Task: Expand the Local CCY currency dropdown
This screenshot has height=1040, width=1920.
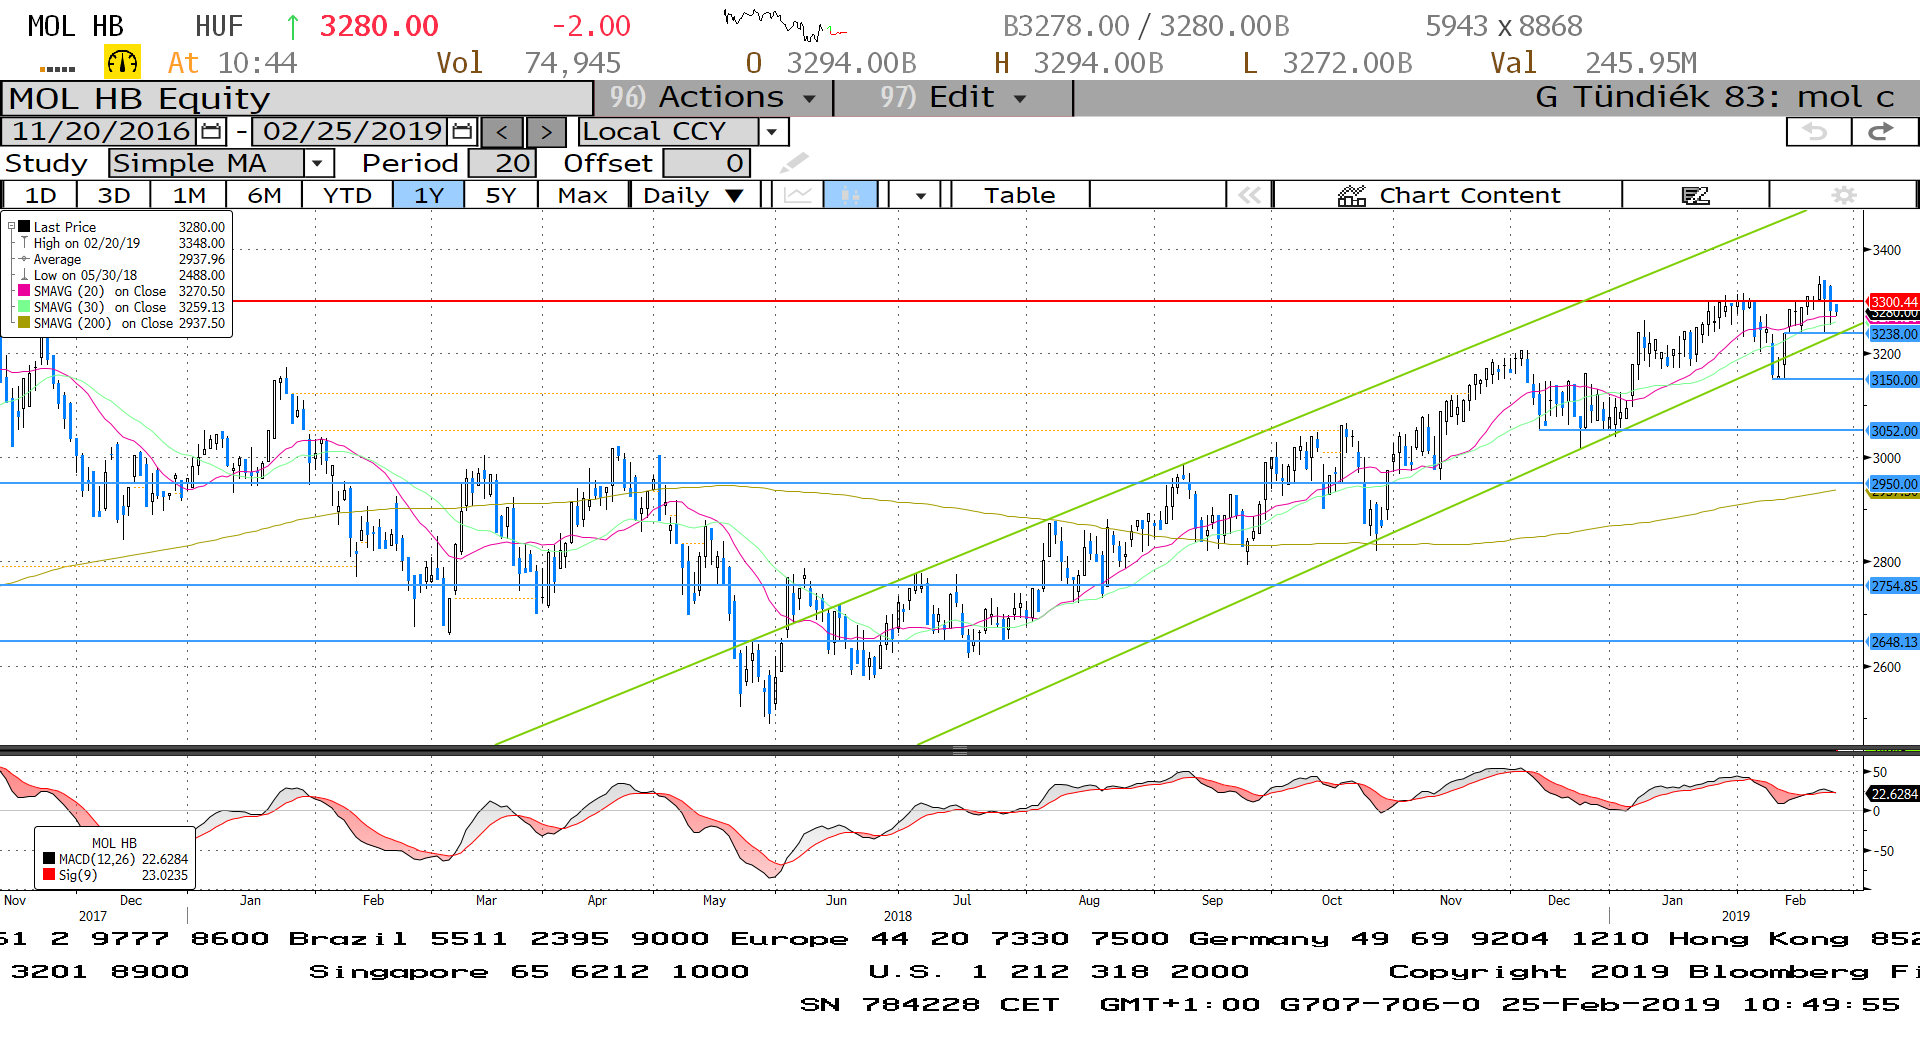Action: coord(771,132)
